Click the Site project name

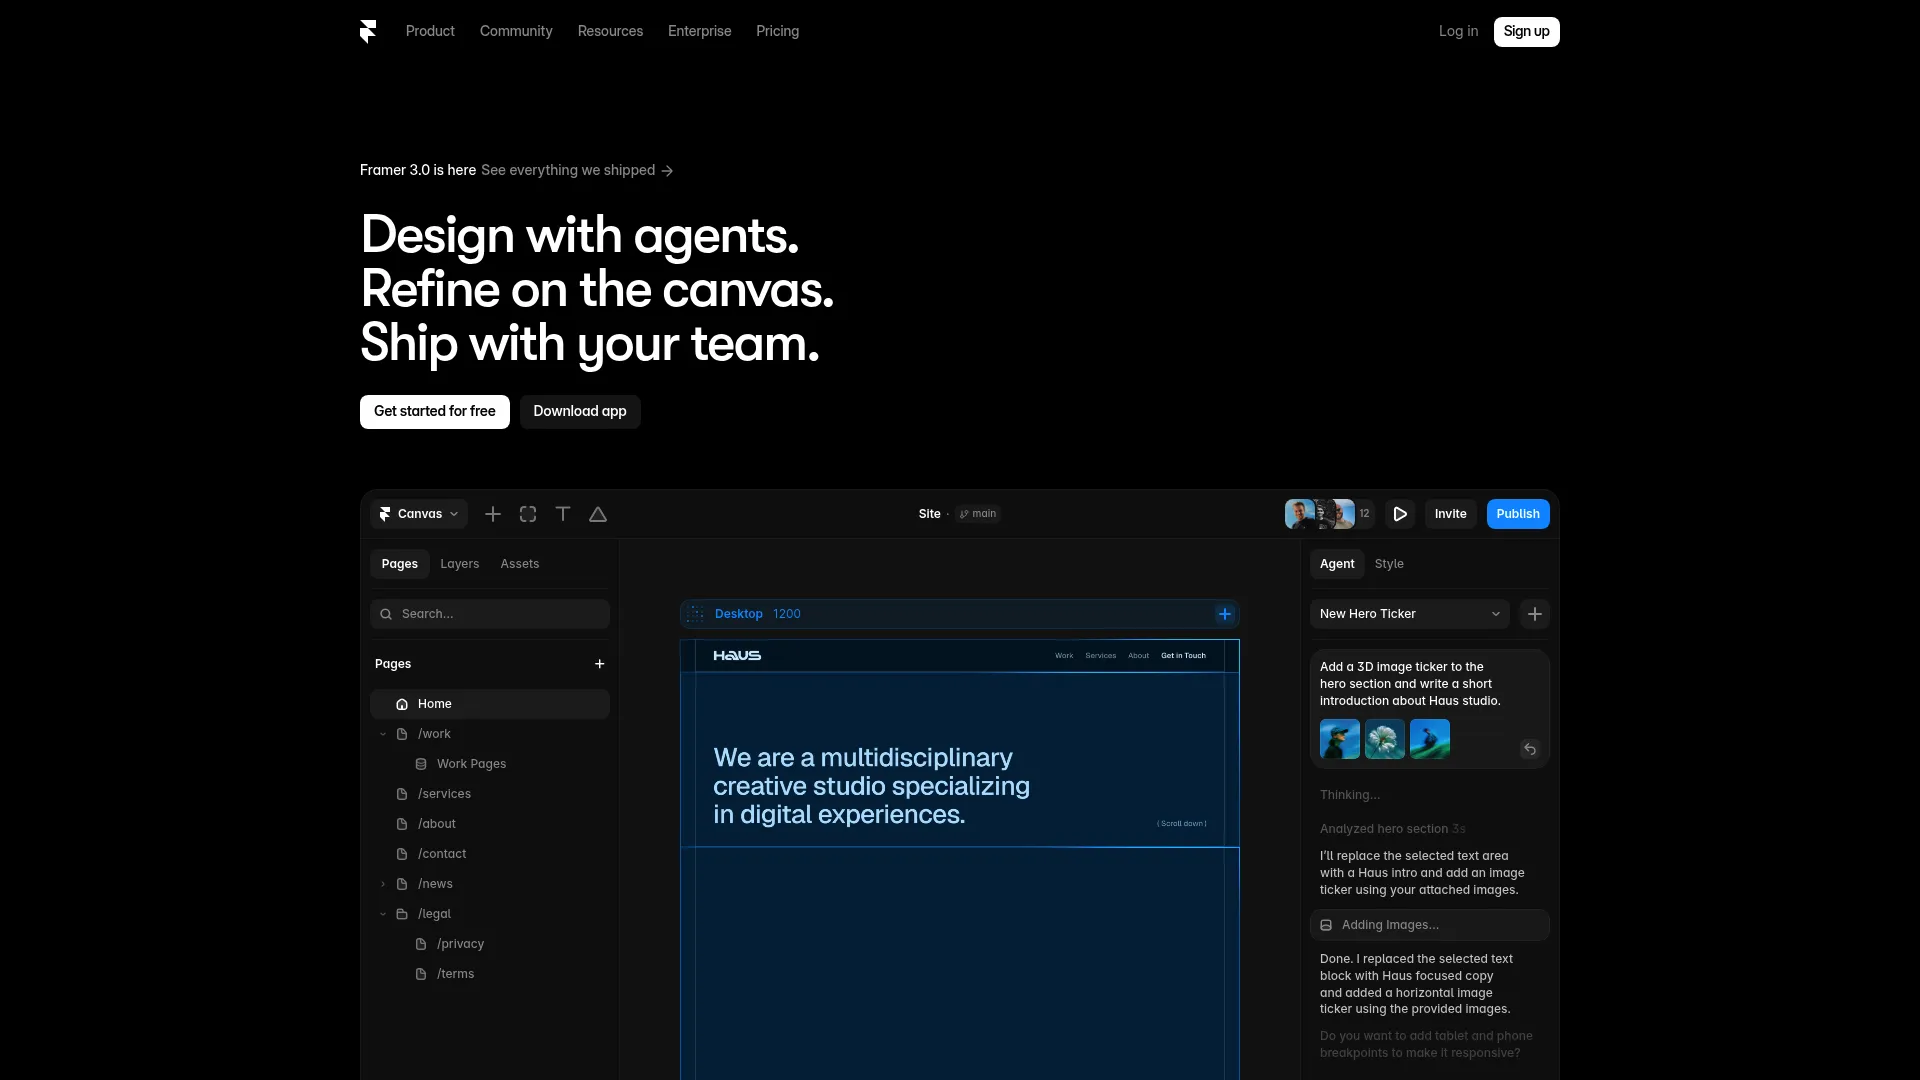[x=930, y=514]
